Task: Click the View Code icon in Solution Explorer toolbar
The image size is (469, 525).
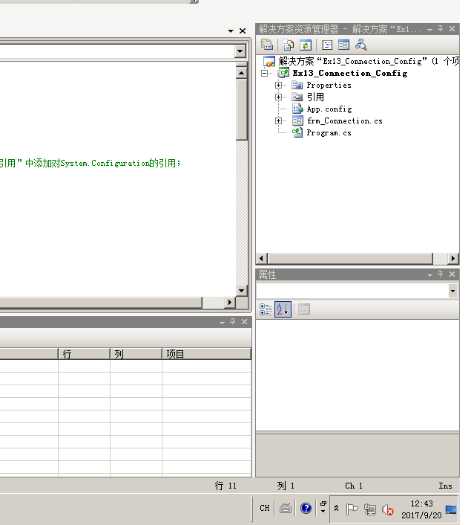Action: tap(327, 45)
